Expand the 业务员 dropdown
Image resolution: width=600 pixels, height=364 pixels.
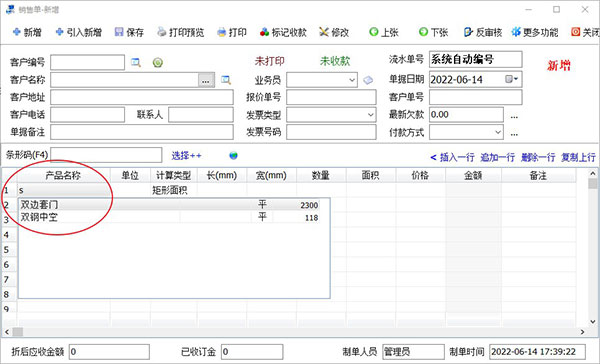point(352,80)
